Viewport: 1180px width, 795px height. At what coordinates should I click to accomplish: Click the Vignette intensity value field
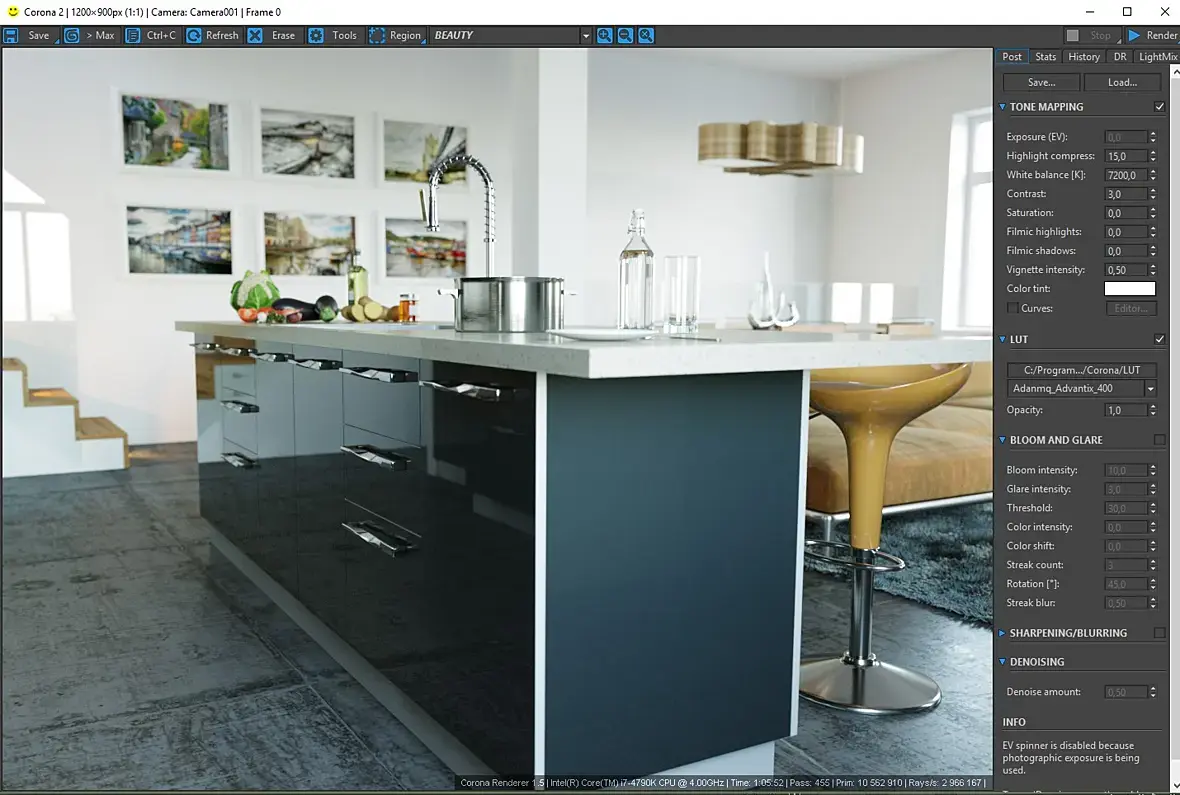tap(1125, 270)
